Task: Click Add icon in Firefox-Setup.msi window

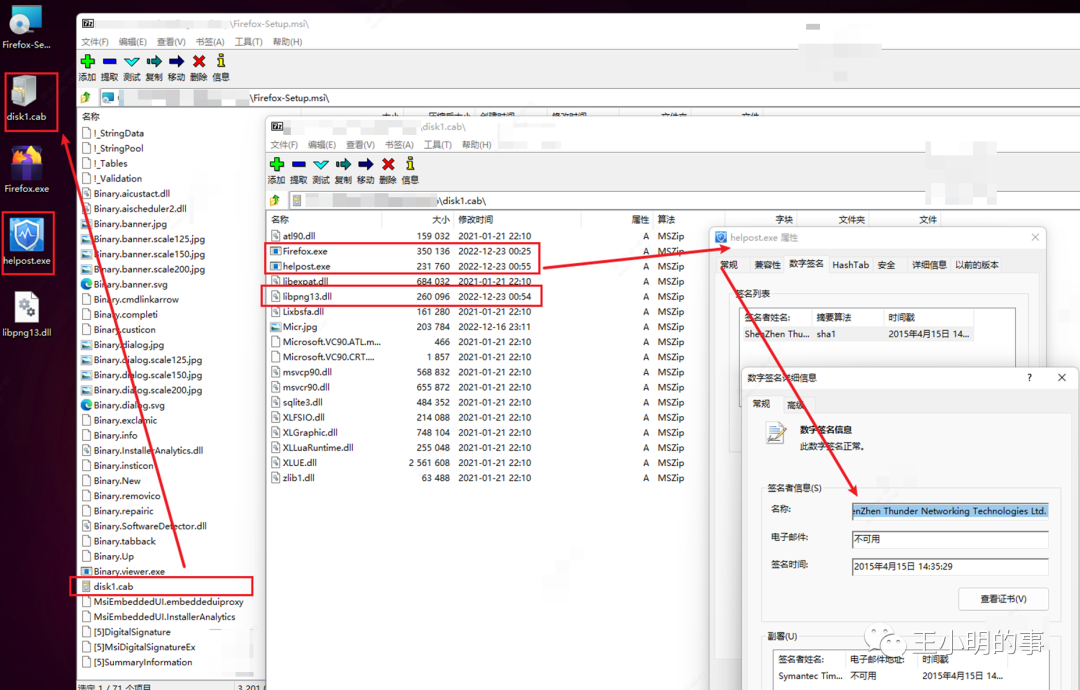Action: coord(87,61)
